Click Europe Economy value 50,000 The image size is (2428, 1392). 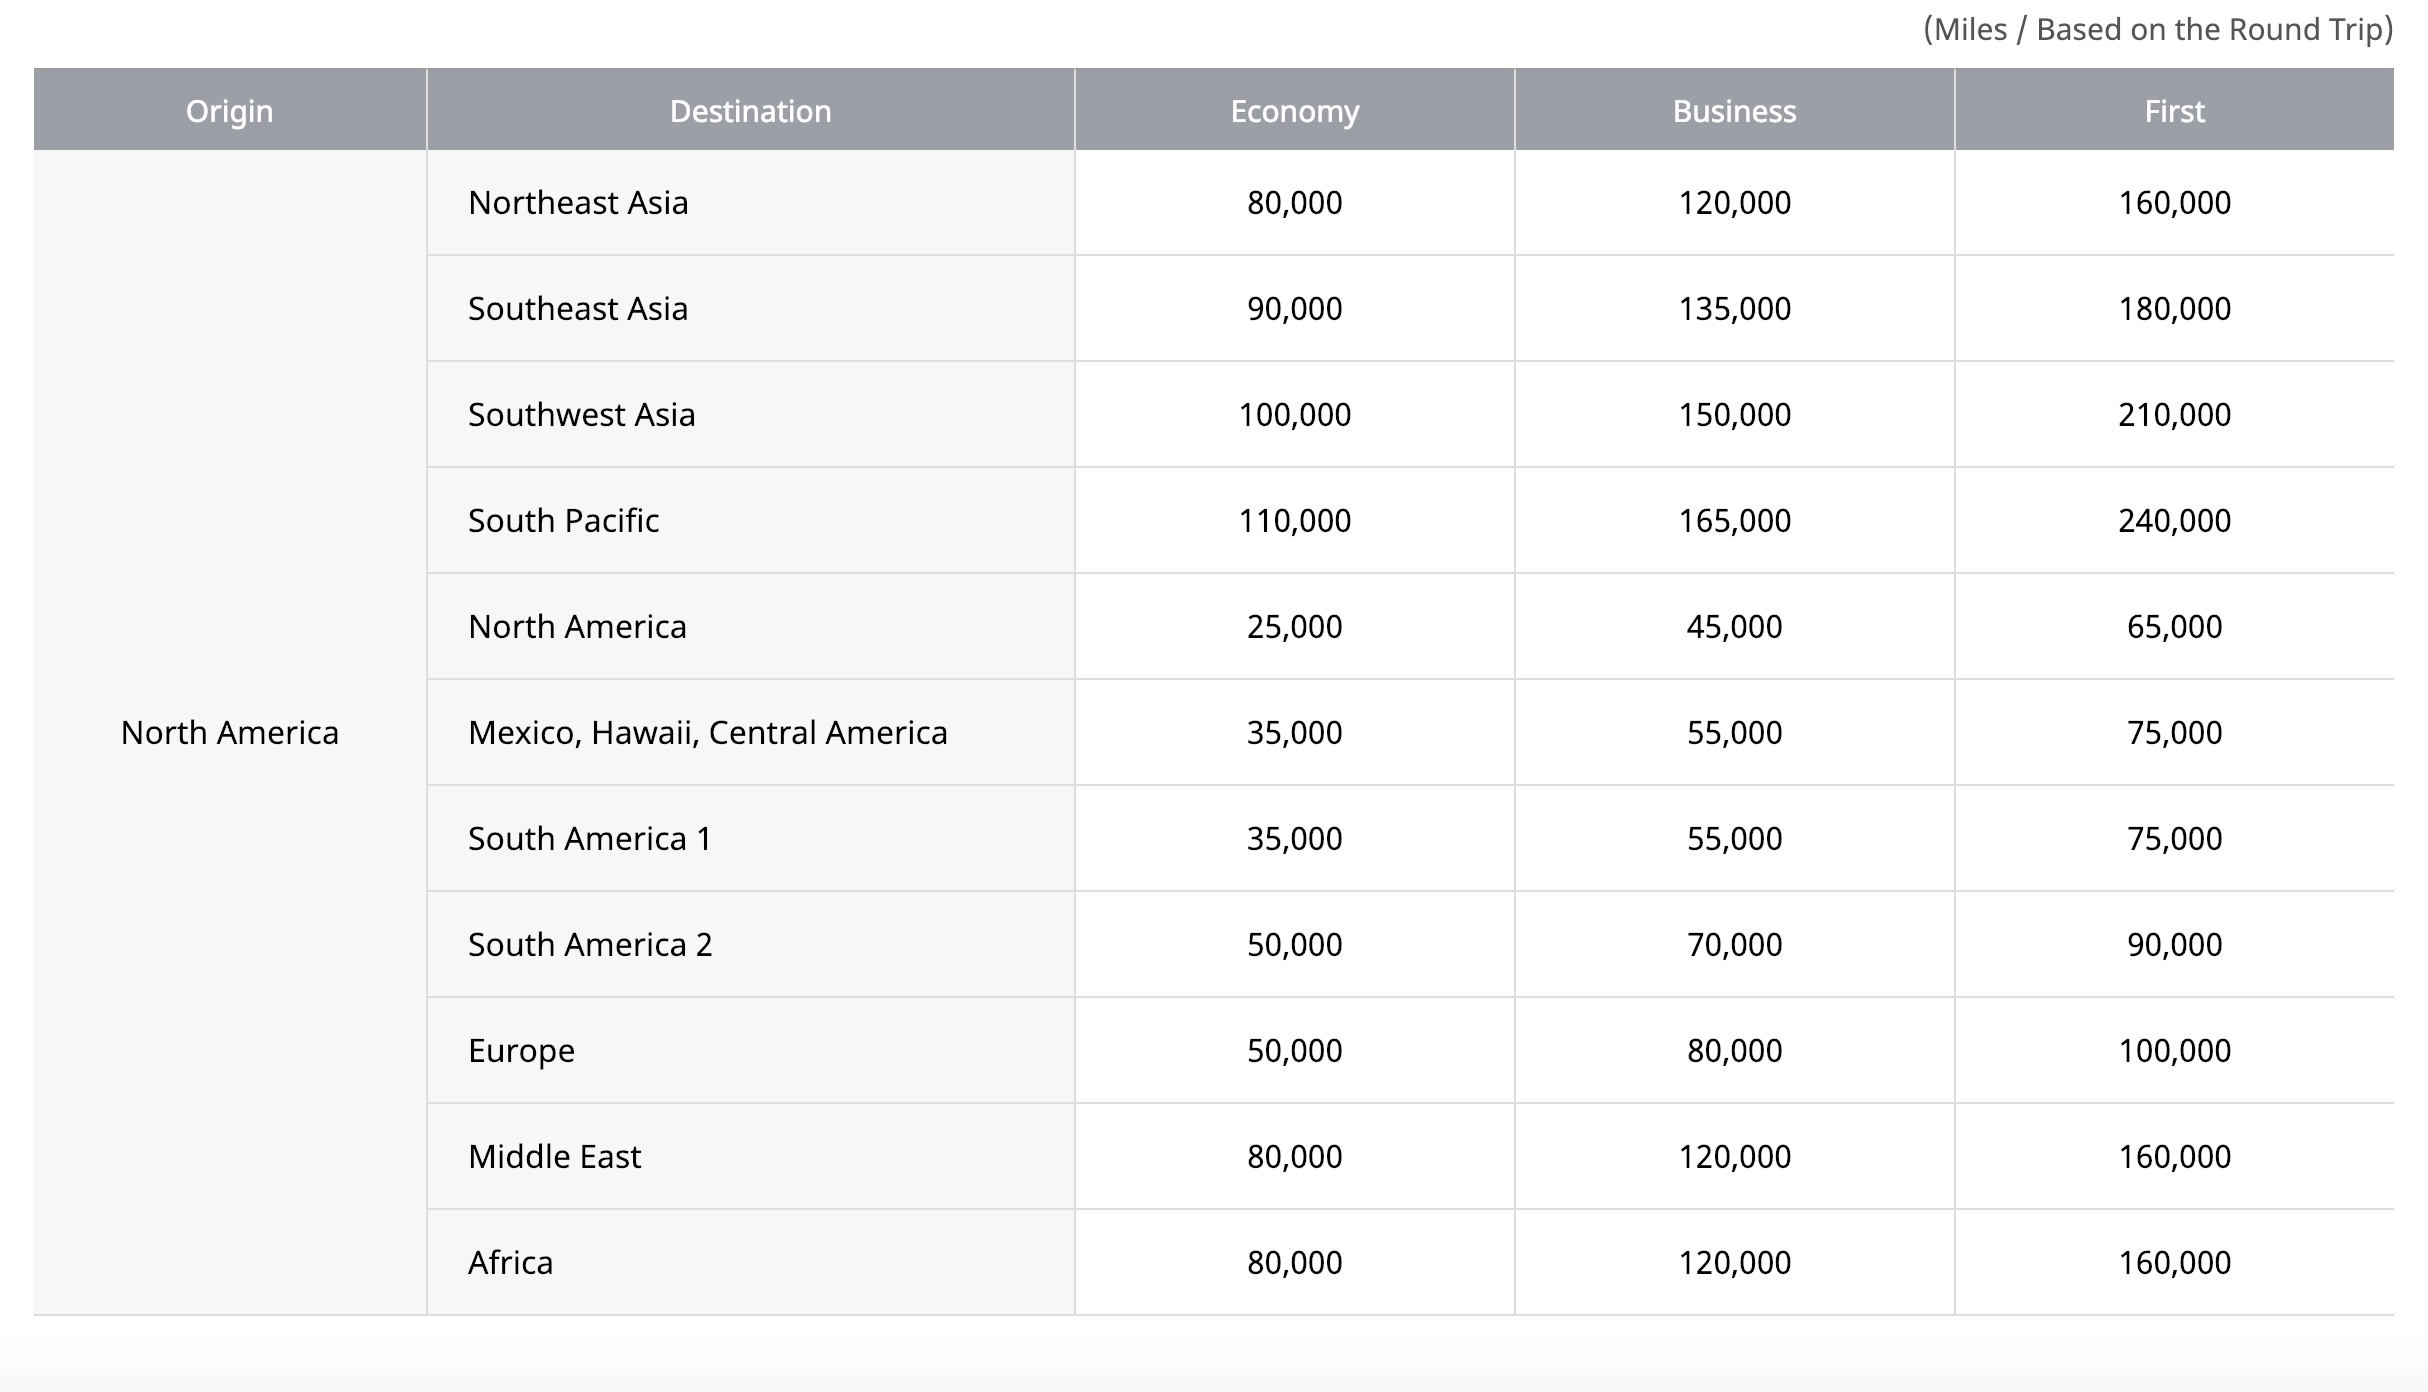[x=1294, y=1050]
